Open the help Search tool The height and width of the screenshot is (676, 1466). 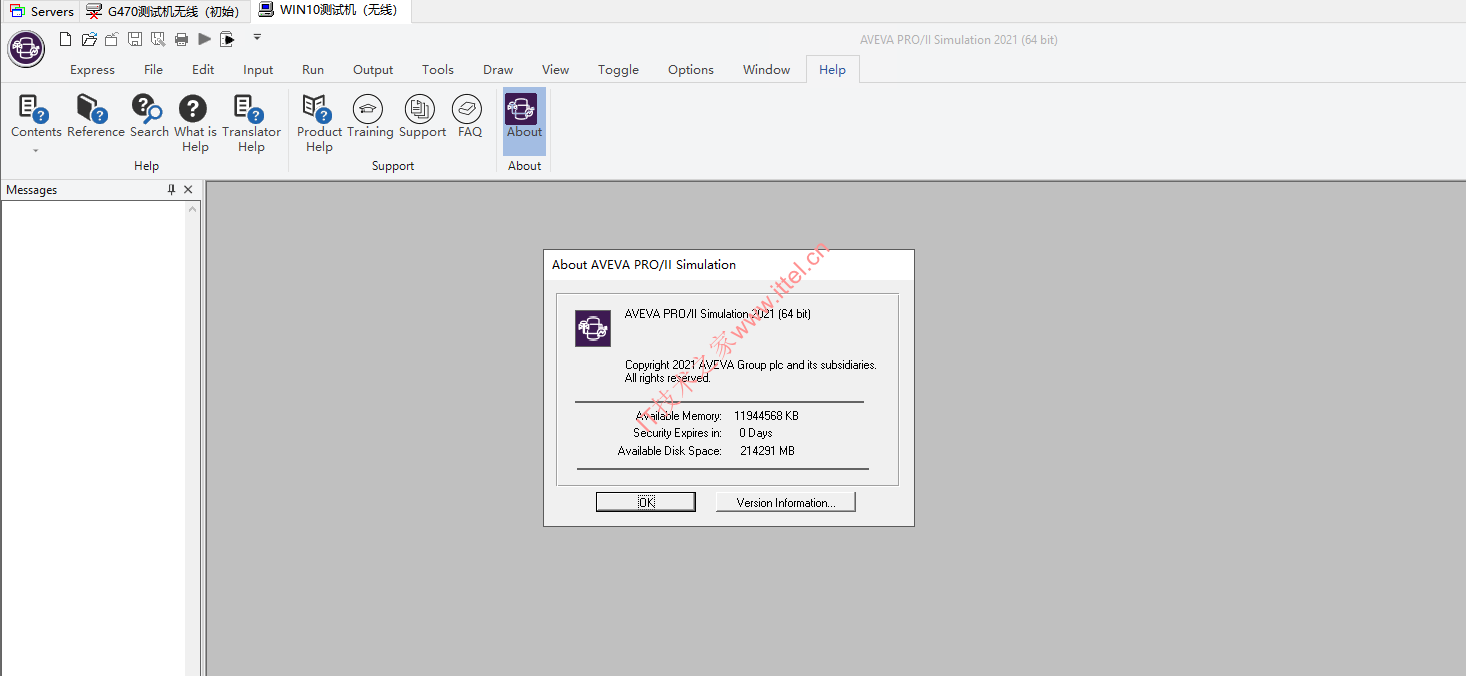point(149,116)
